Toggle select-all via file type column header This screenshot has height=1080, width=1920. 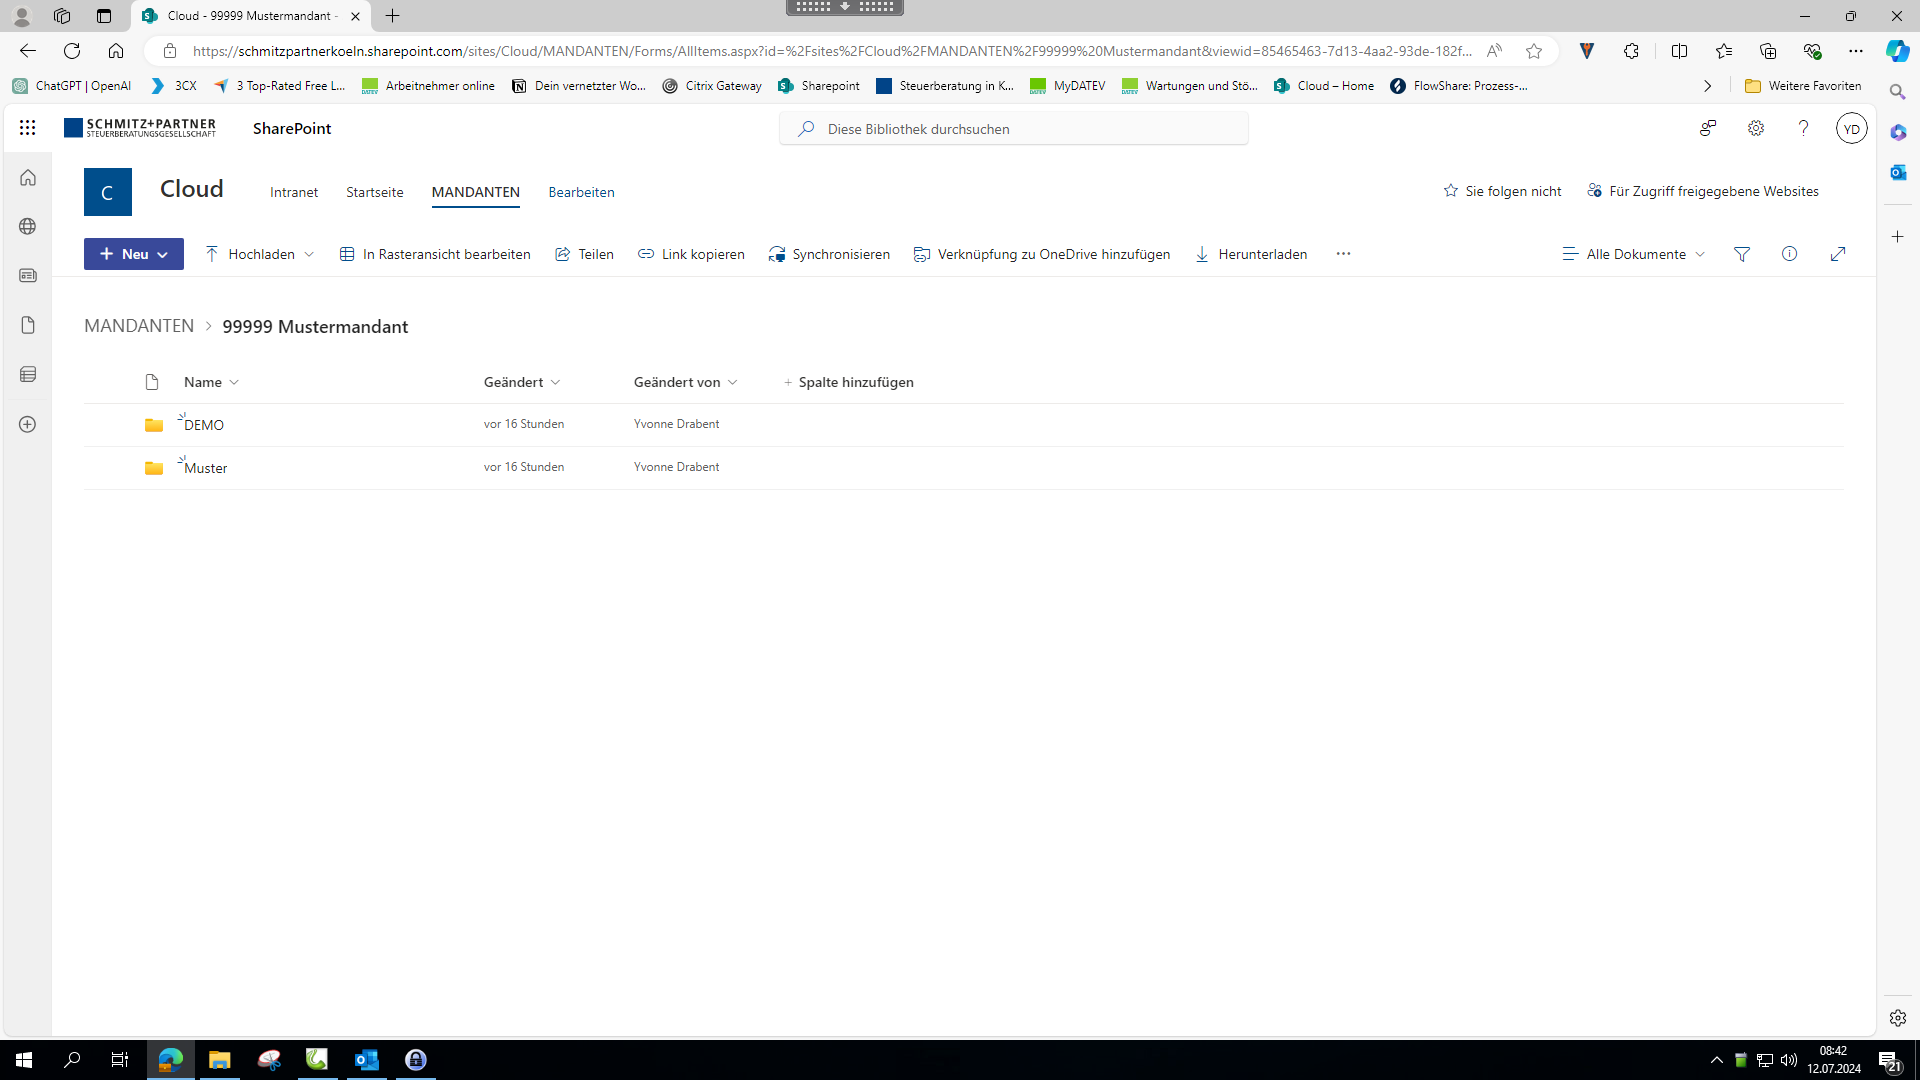[152, 382]
